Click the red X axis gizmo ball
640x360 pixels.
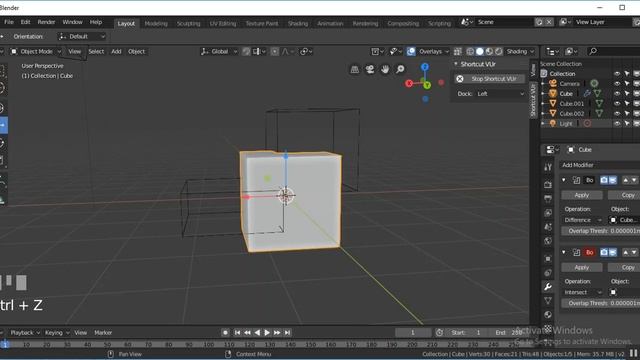pyautogui.click(x=409, y=84)
